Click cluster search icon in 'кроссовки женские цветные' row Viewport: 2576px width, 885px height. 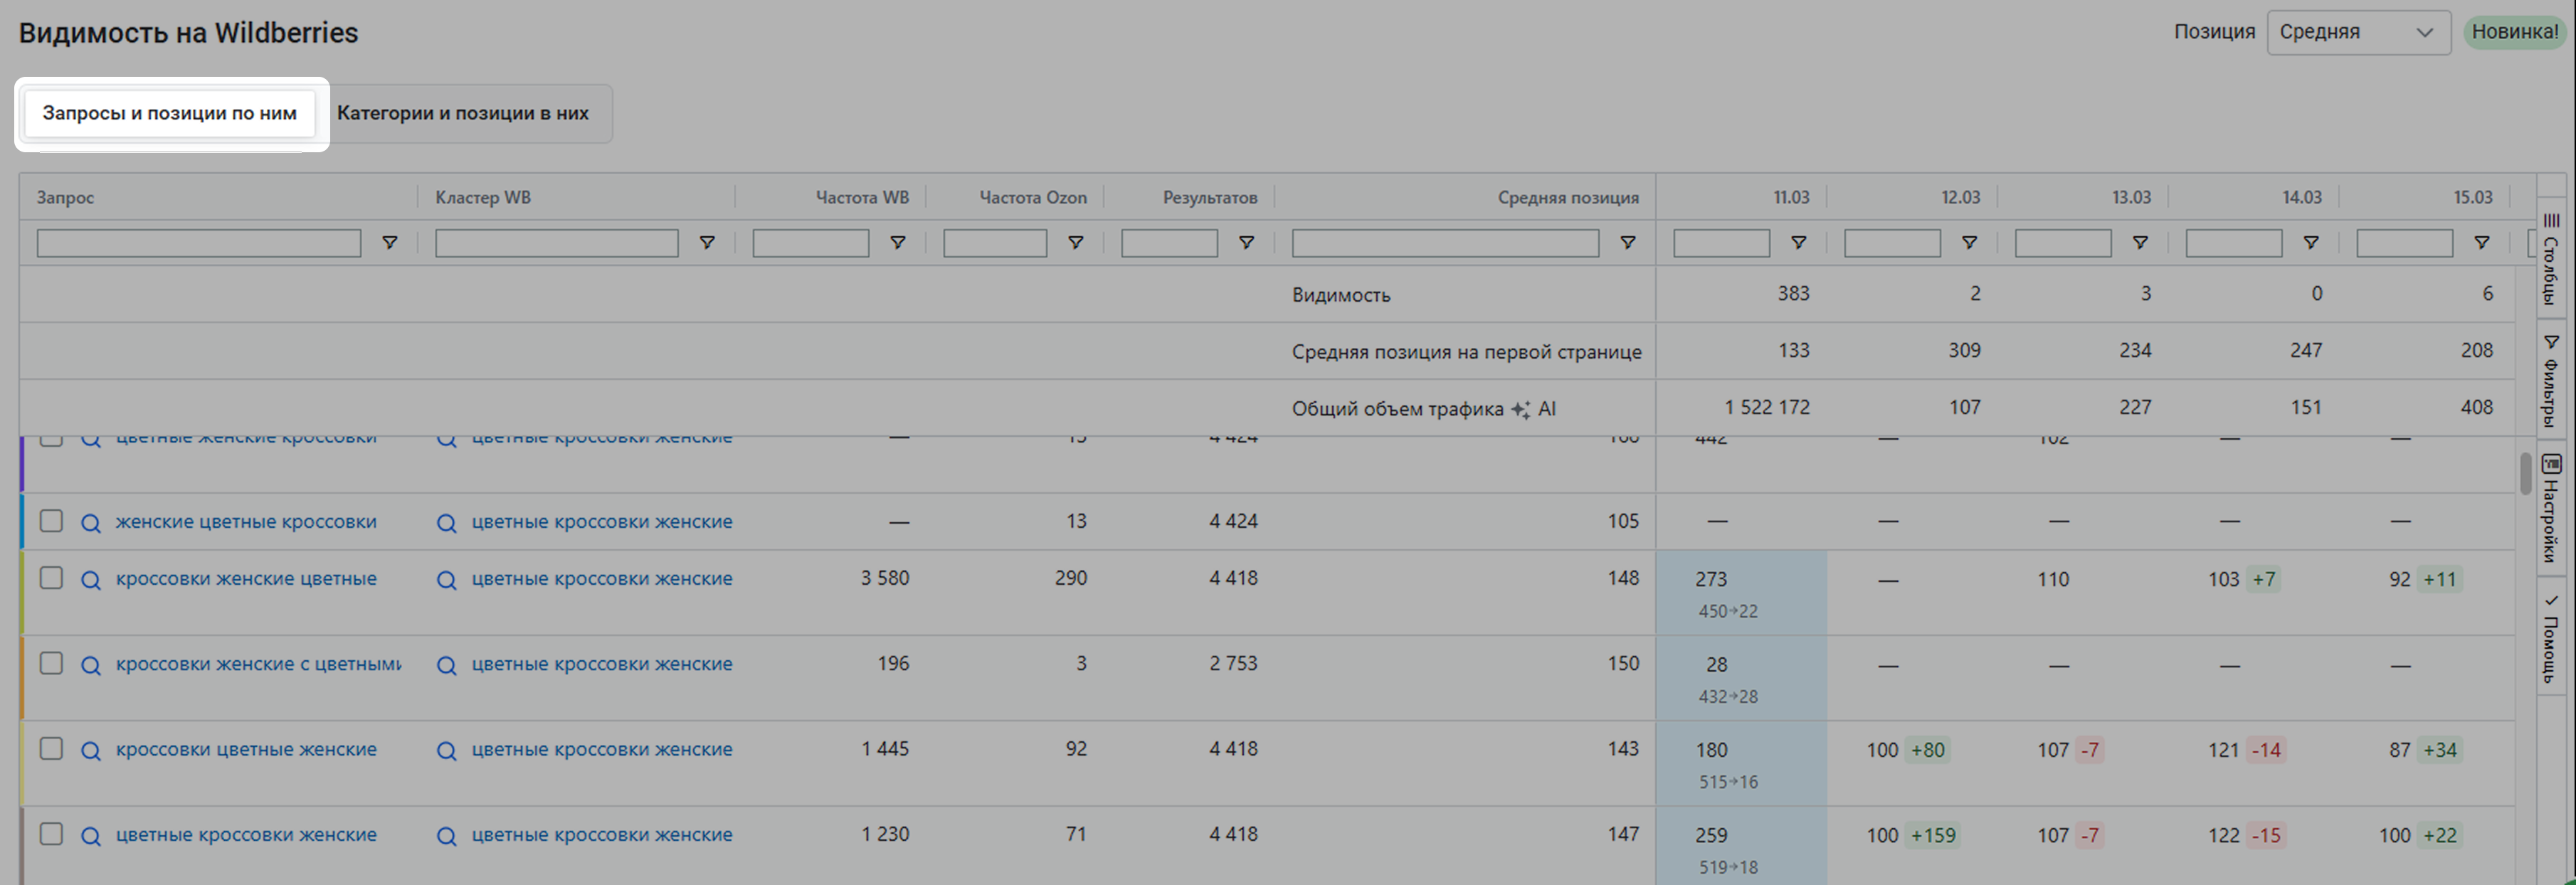[x=447, y=580]
